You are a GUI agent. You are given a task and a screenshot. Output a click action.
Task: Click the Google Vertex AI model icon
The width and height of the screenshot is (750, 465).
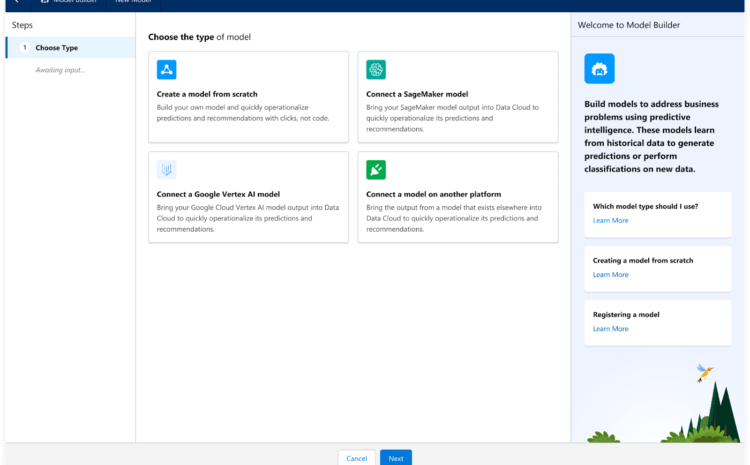pyautogui.click(x=166, y=169)
